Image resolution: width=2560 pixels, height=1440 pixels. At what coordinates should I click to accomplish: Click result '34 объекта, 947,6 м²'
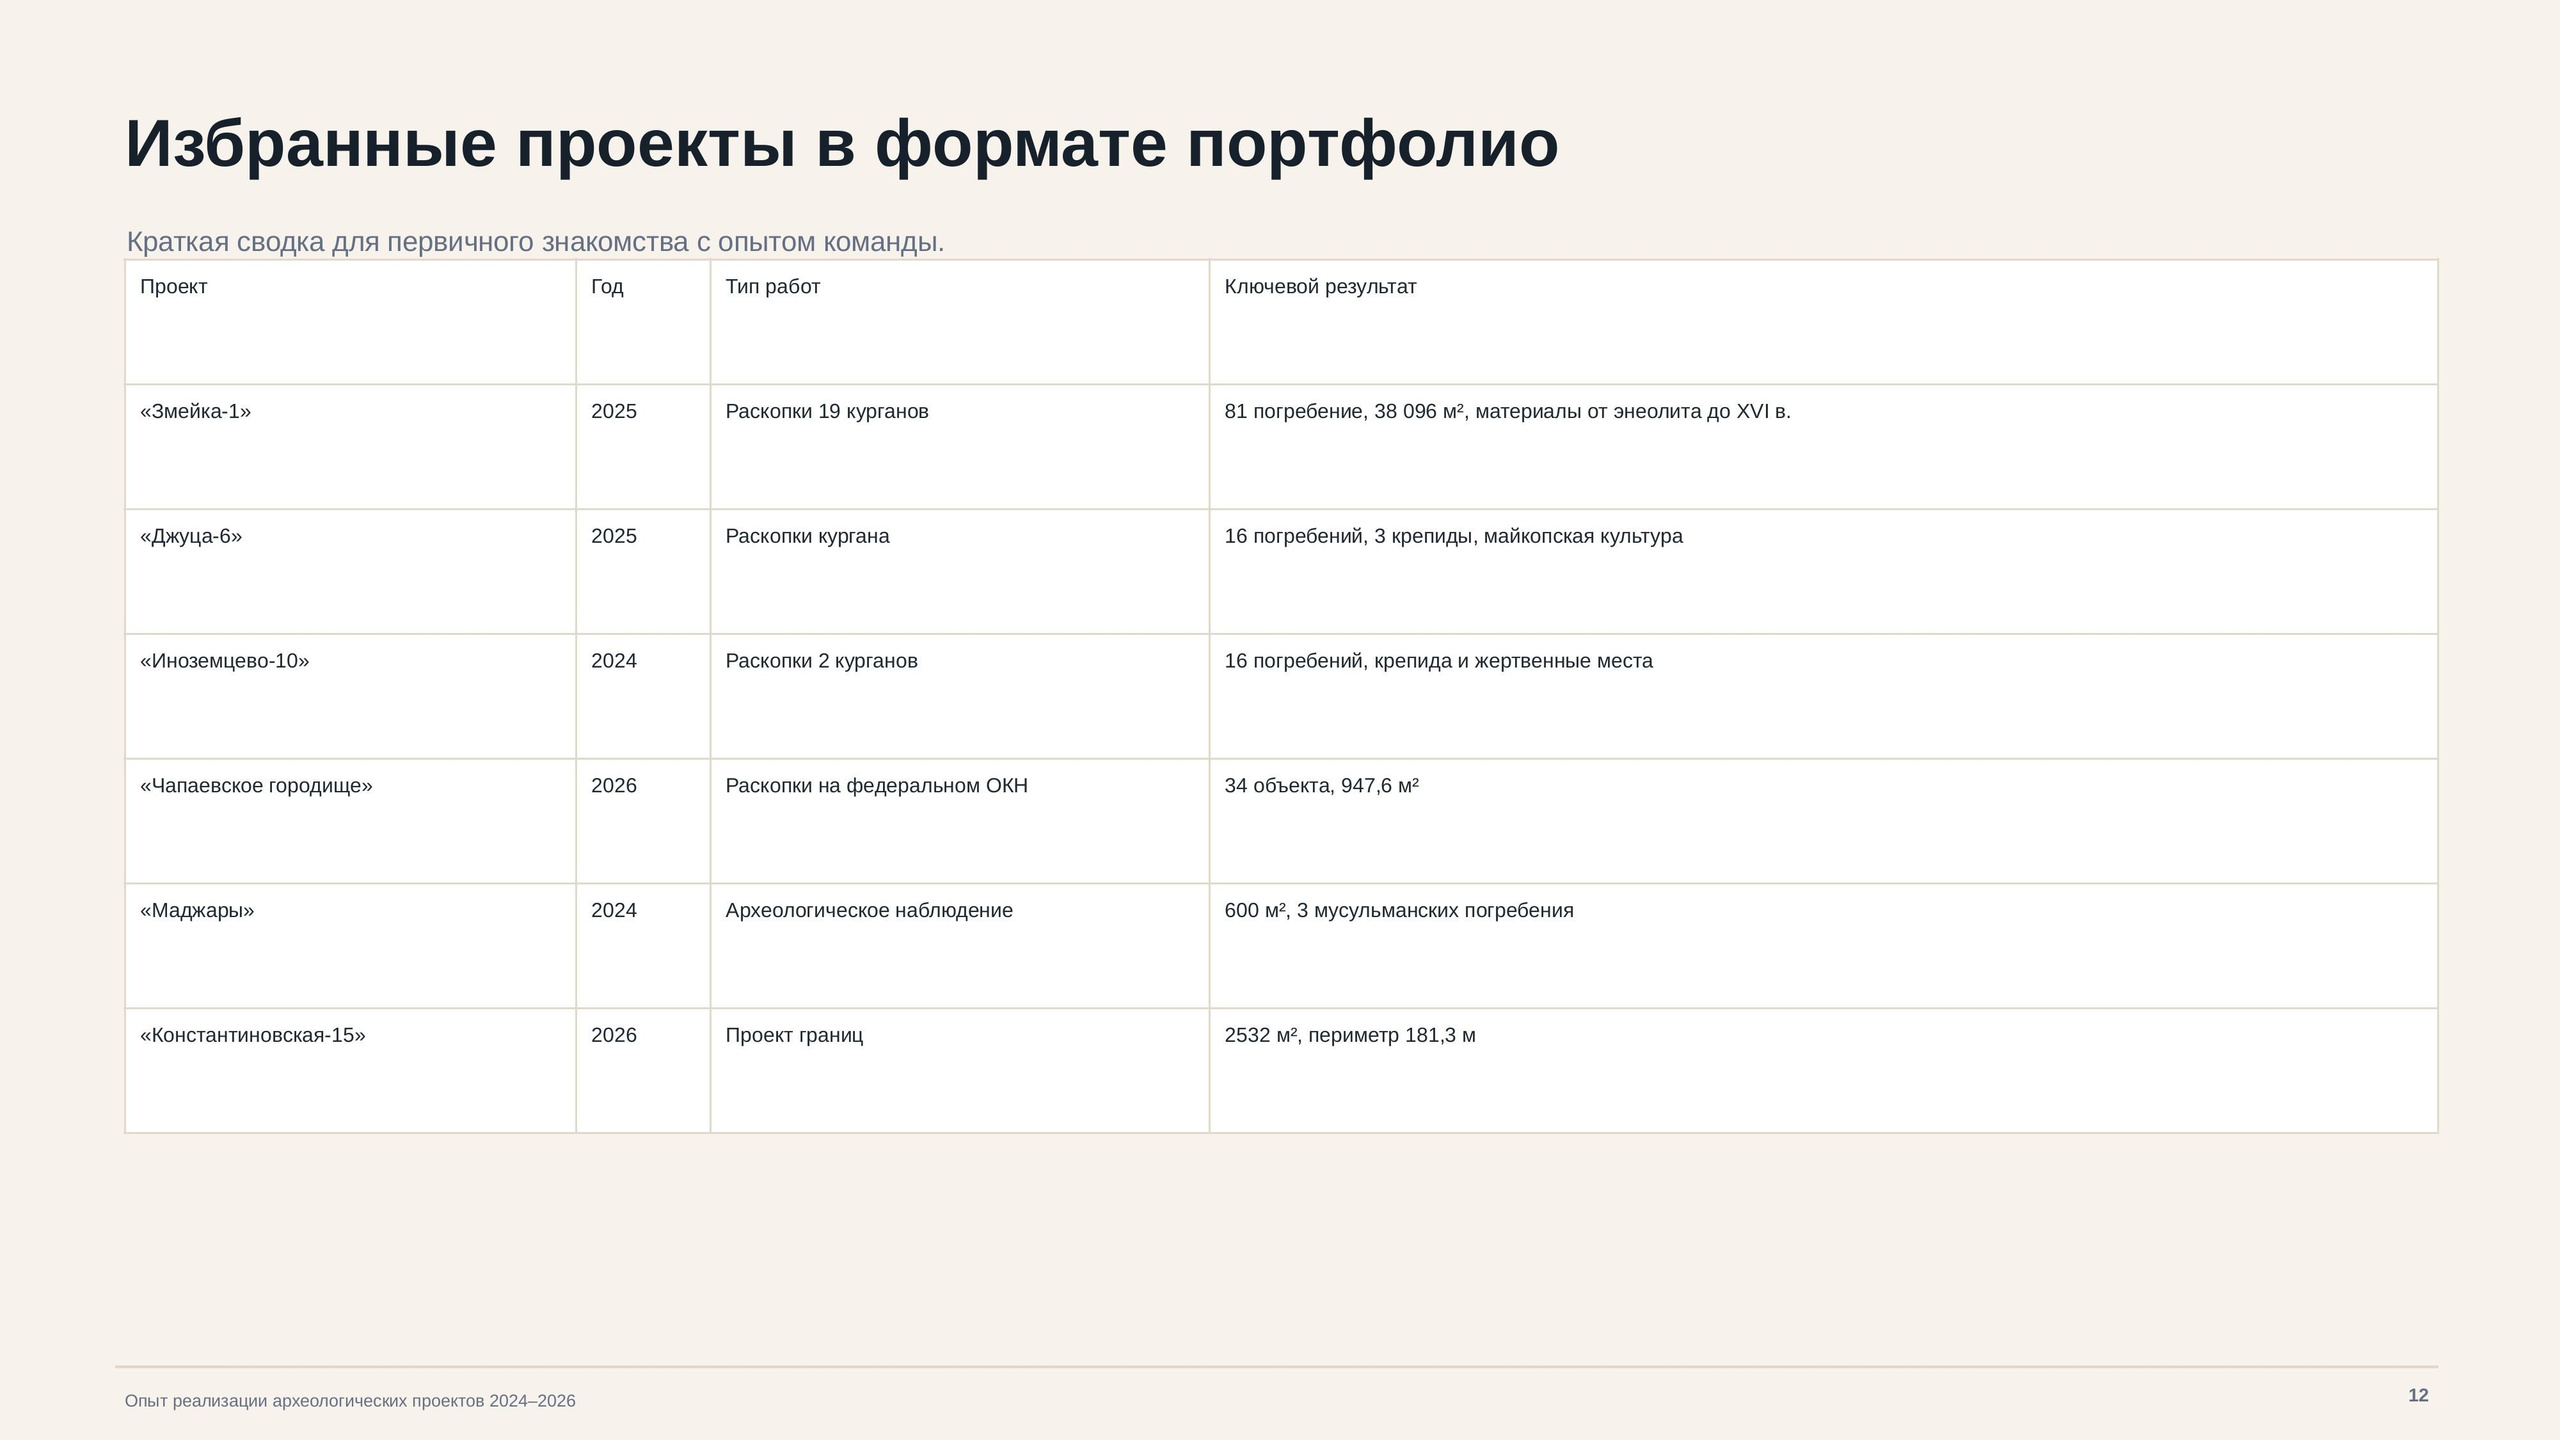click(x=1322, y=786)
